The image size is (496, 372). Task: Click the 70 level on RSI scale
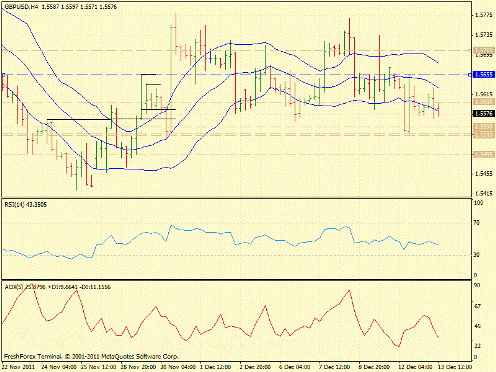(477, 223)
